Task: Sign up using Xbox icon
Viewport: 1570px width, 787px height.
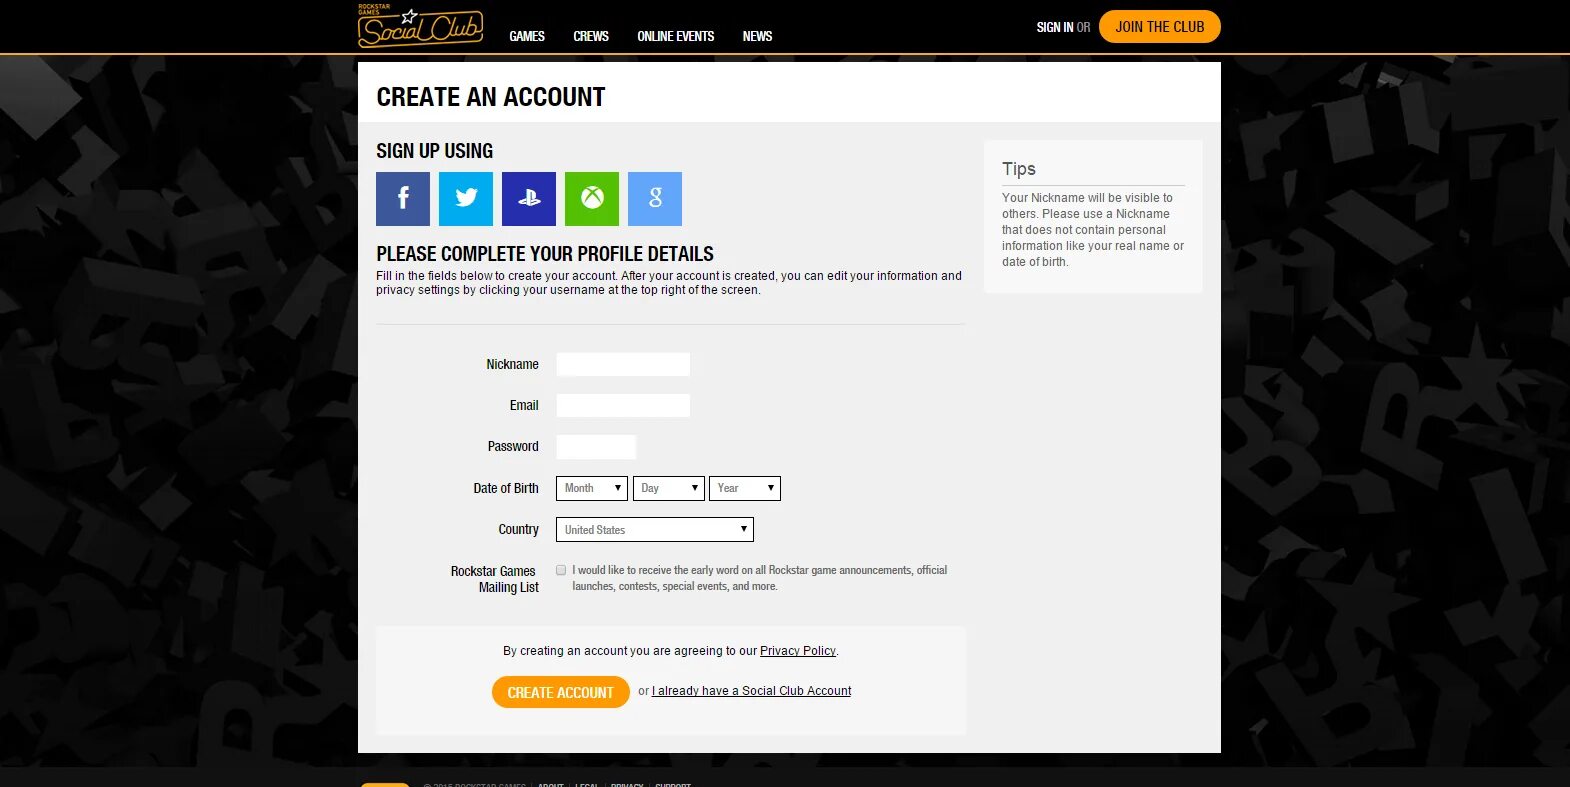Action: click(x=592, y=198)
